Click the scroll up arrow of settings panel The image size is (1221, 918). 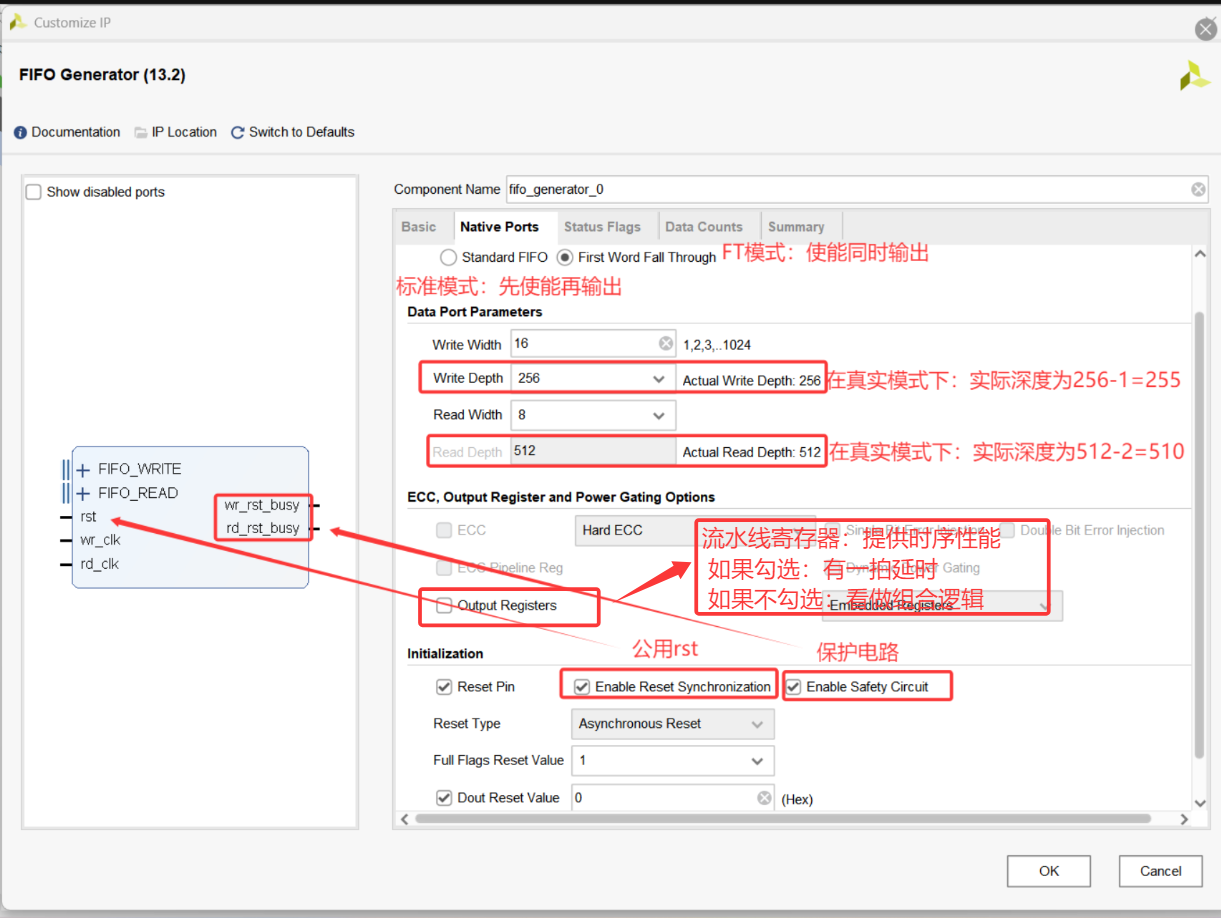[x=1200, y=255]
